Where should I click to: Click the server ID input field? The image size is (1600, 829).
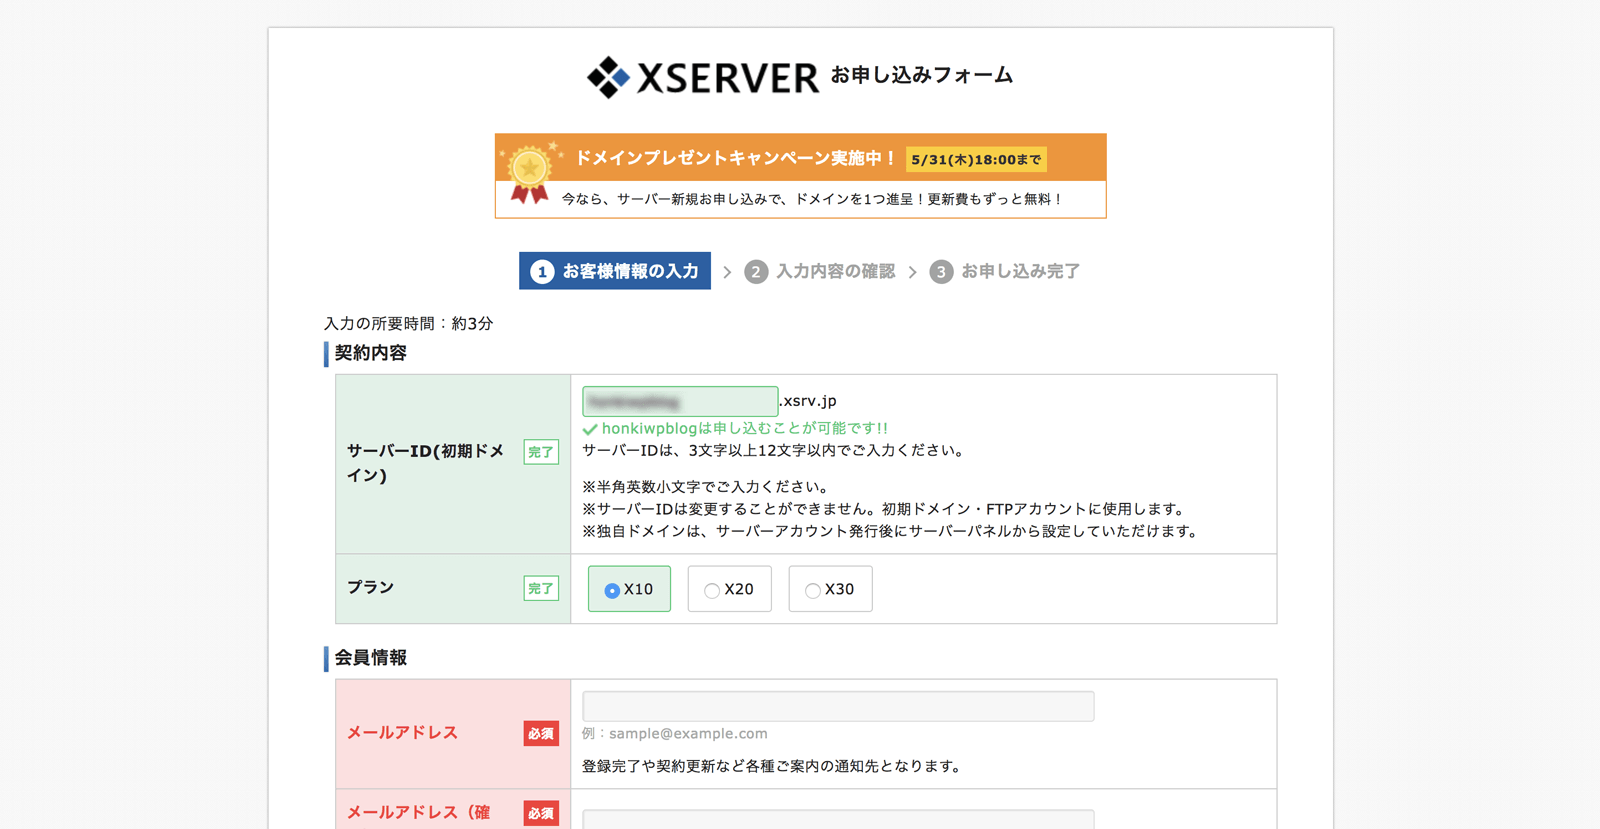click(x=680, y=401)
